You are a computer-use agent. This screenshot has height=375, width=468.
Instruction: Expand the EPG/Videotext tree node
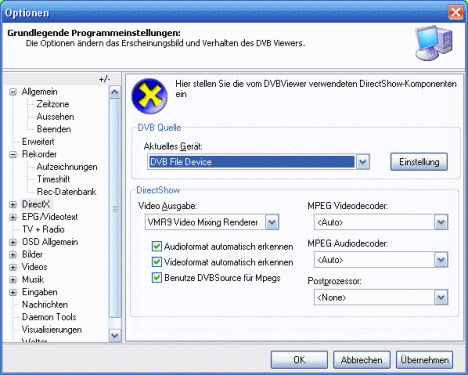pos(13,217)
